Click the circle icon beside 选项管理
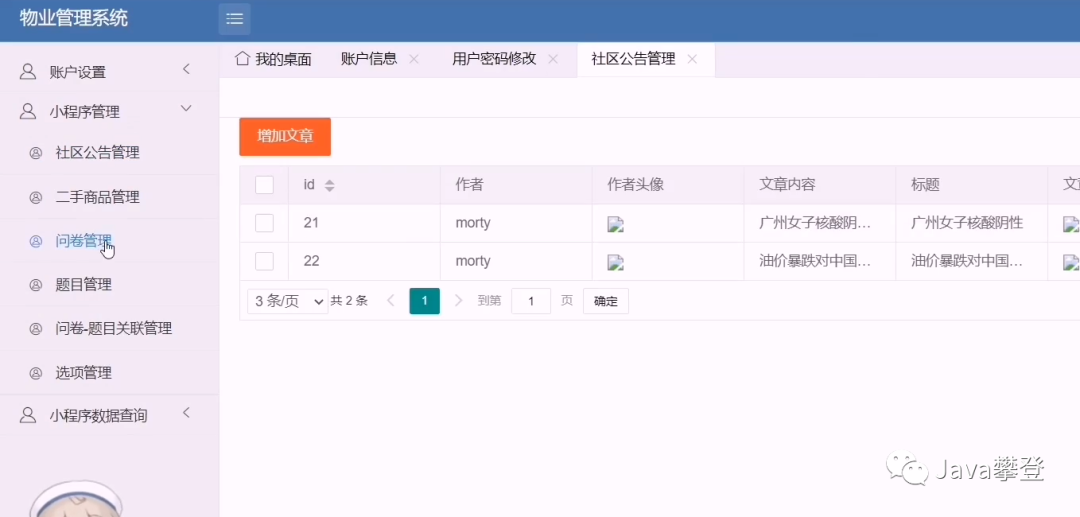The width and height of the screenshot is (1080, 517). click(36, 373)
